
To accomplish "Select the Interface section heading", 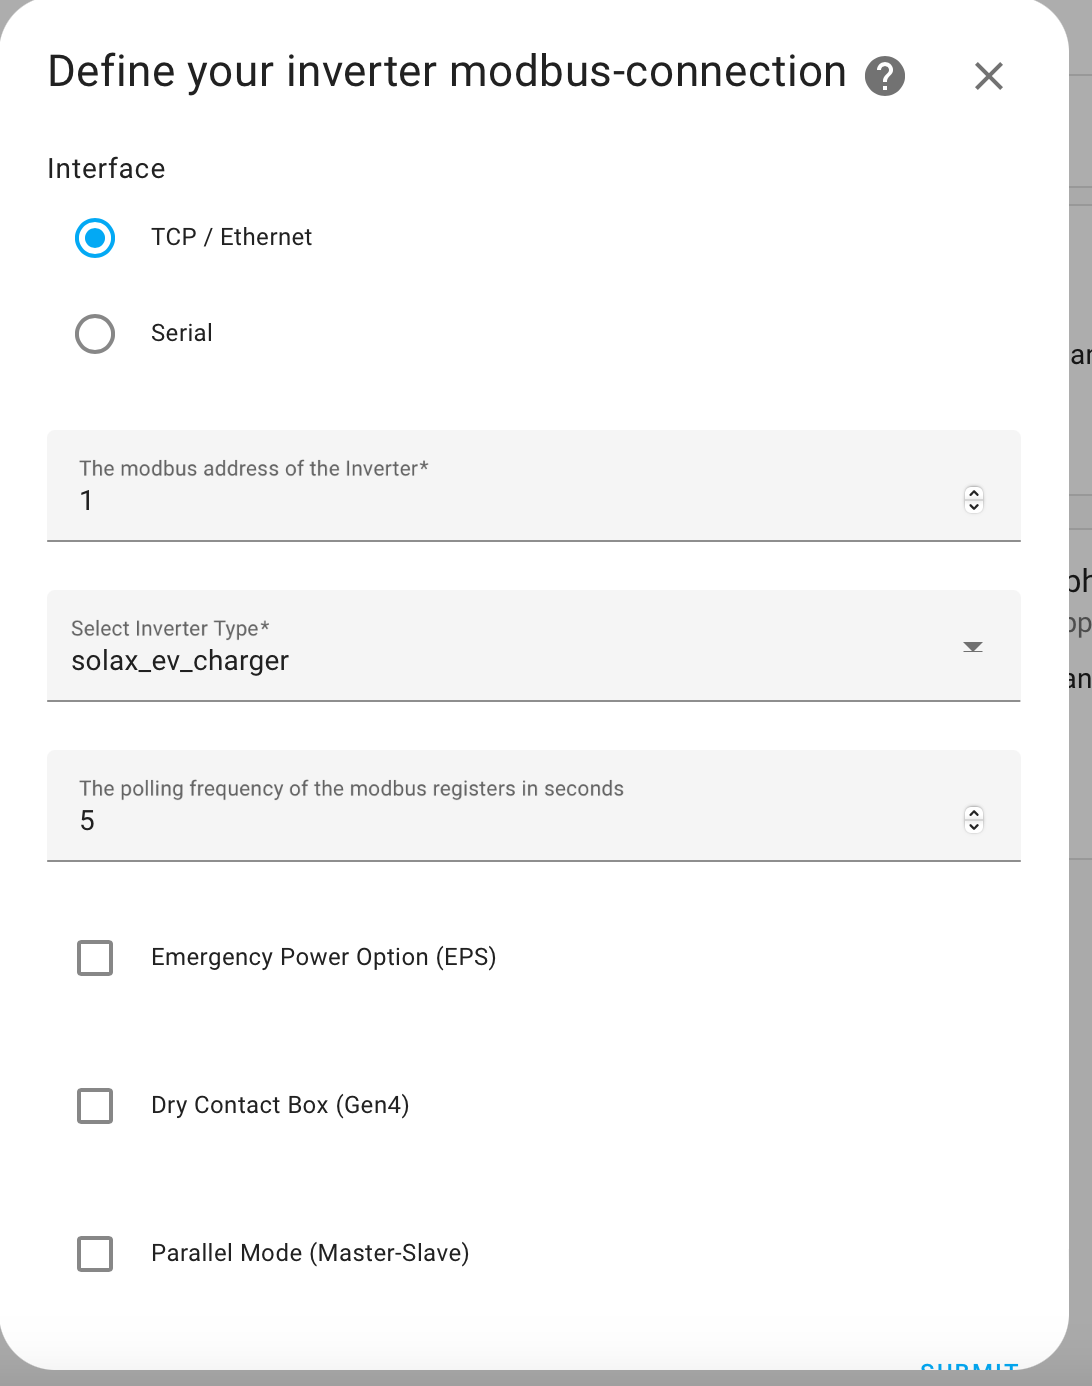I will point(106,168).
